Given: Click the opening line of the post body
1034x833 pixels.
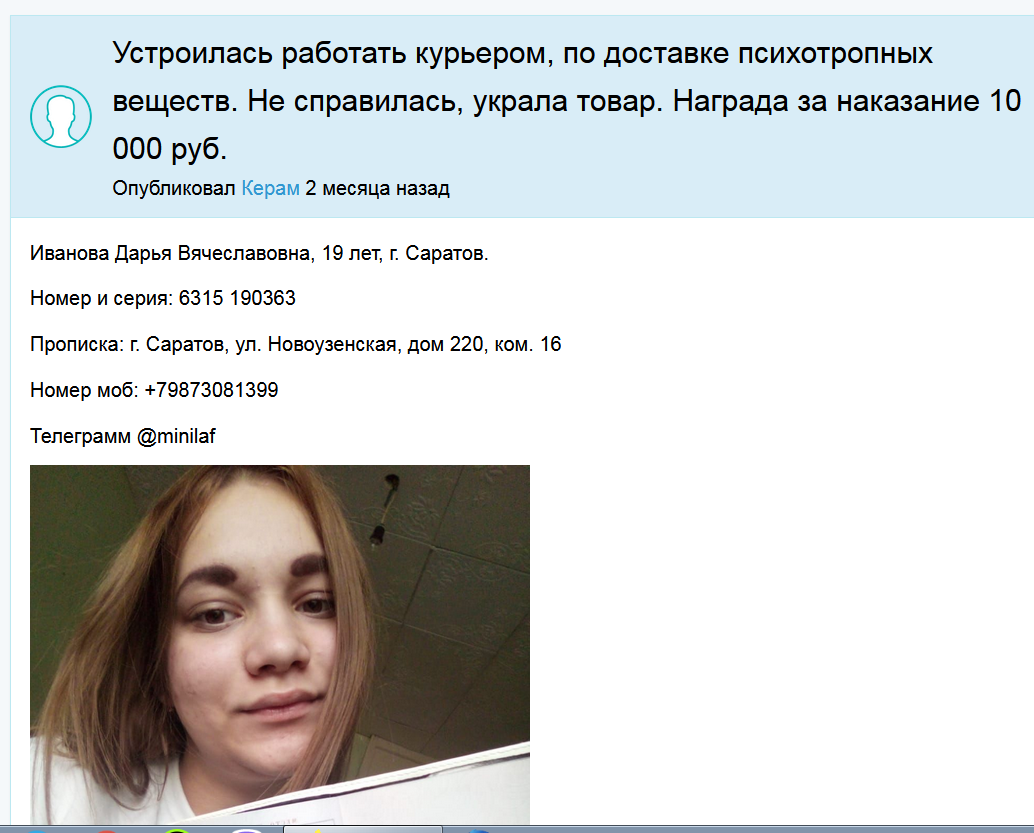Looking at the screenshot, I should (259, 253).
